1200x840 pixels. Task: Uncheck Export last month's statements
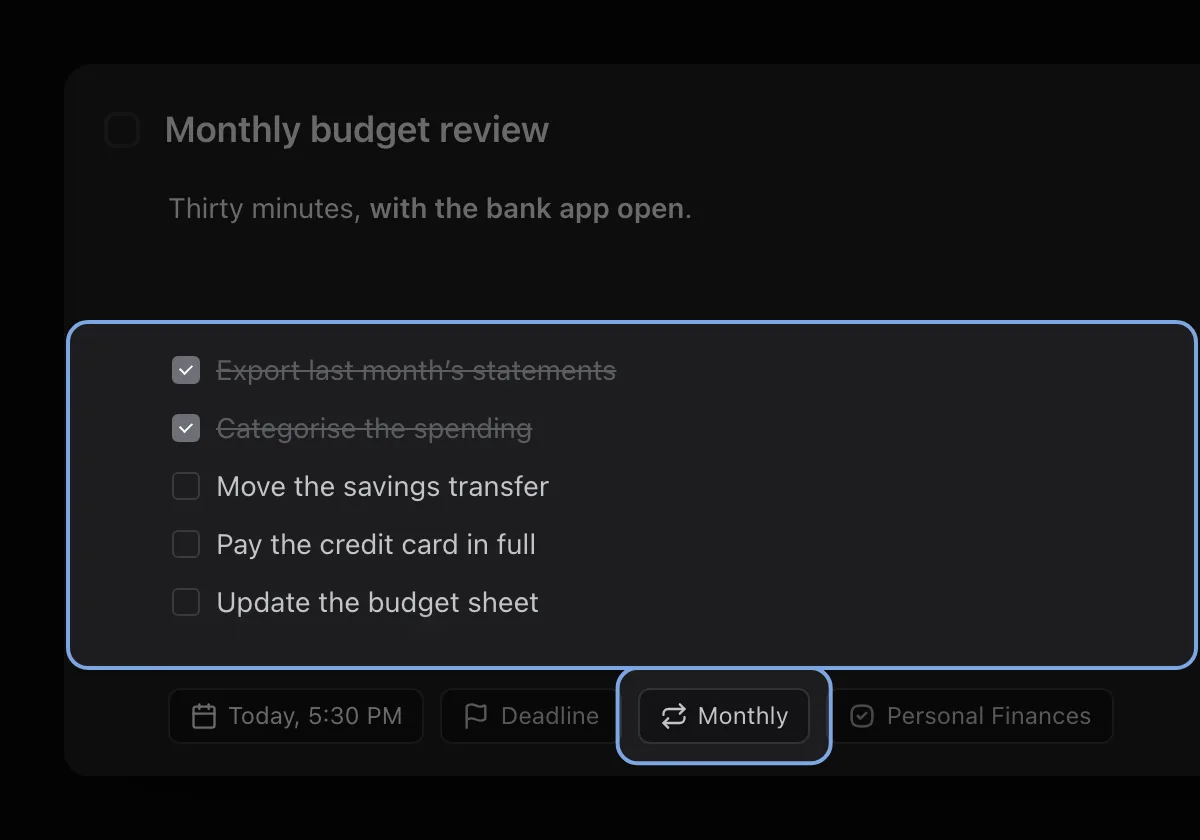[186, 371]
